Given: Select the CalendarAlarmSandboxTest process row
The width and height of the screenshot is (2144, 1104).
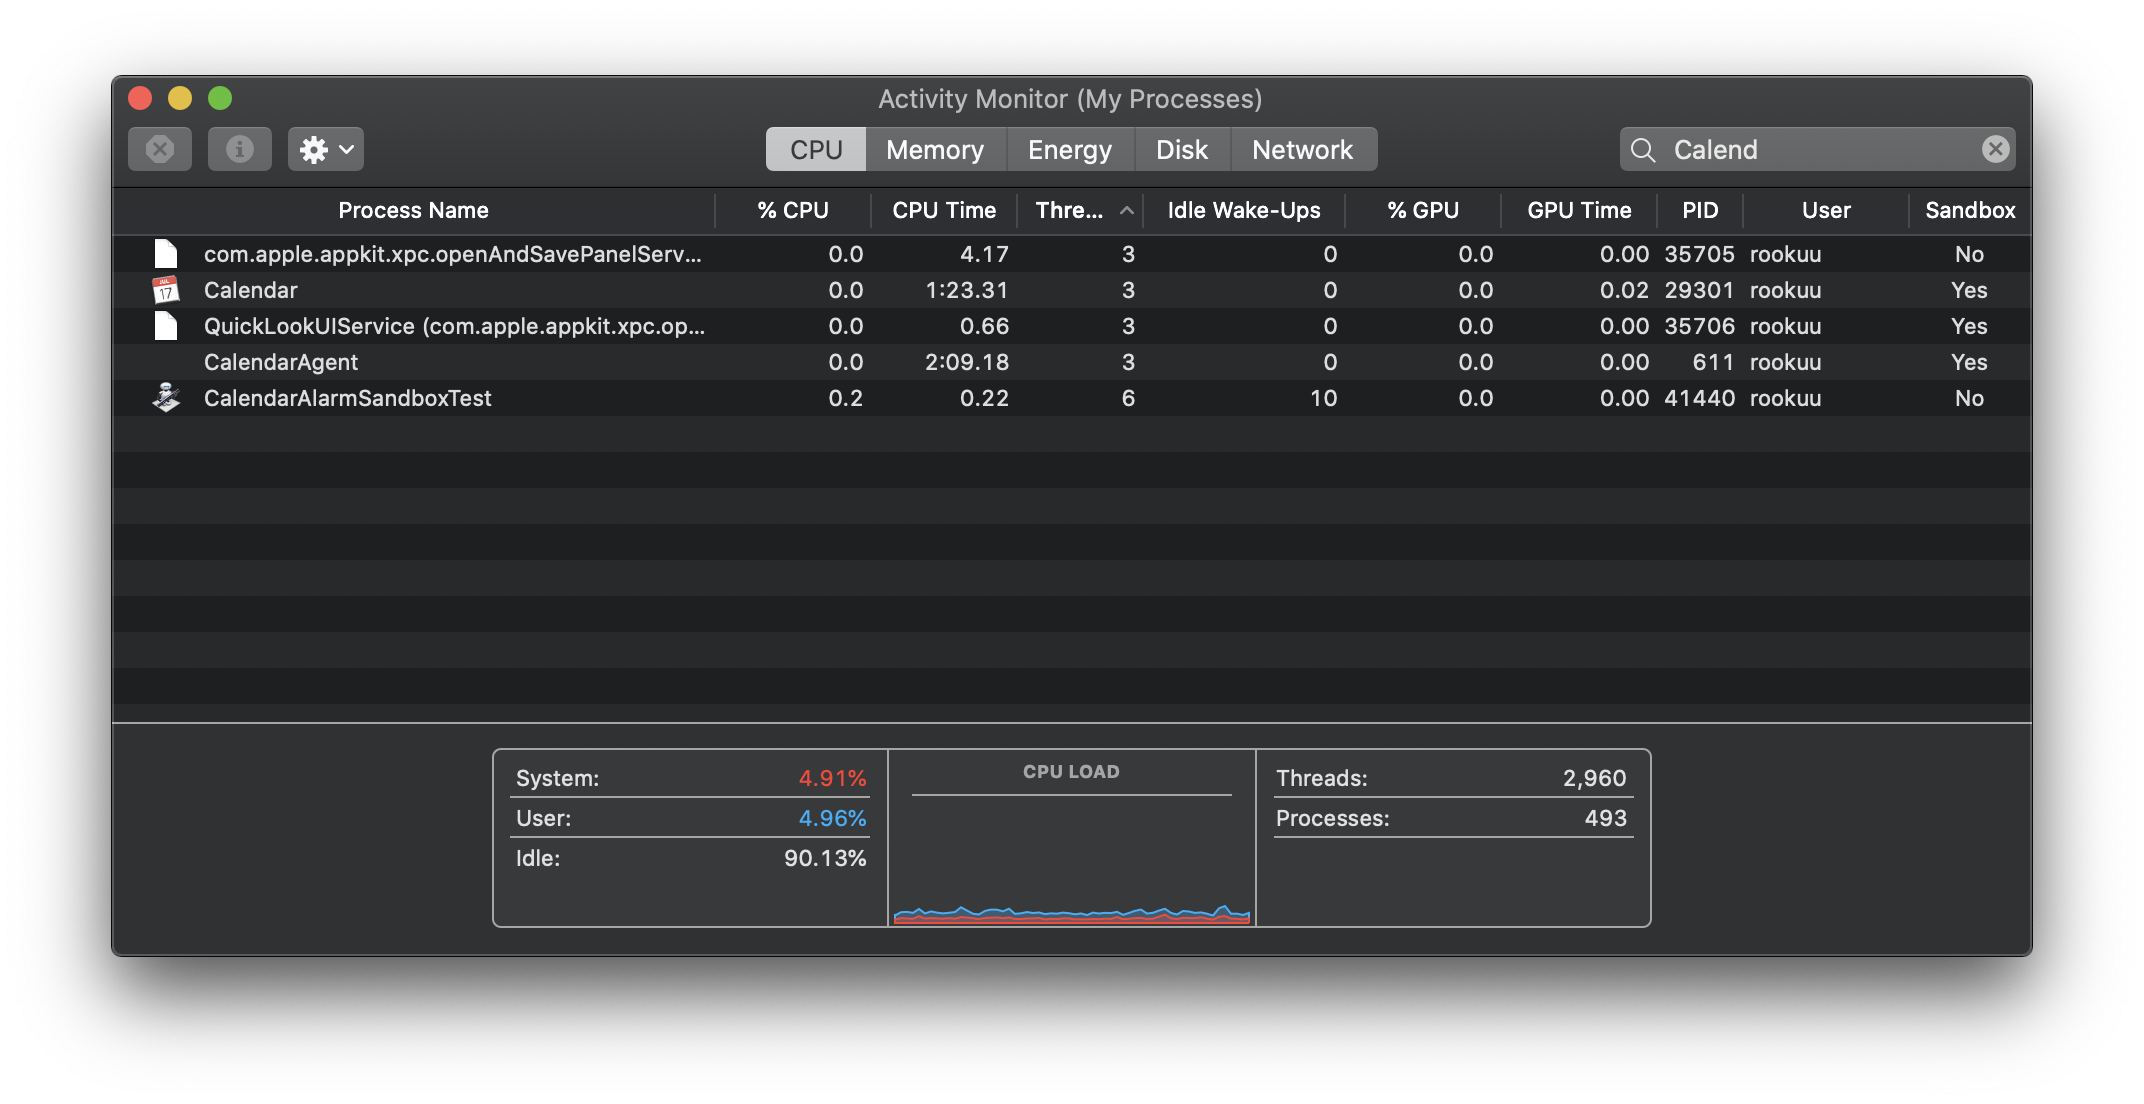Looking at the screenshot, I should click(x=1072, y=398).
